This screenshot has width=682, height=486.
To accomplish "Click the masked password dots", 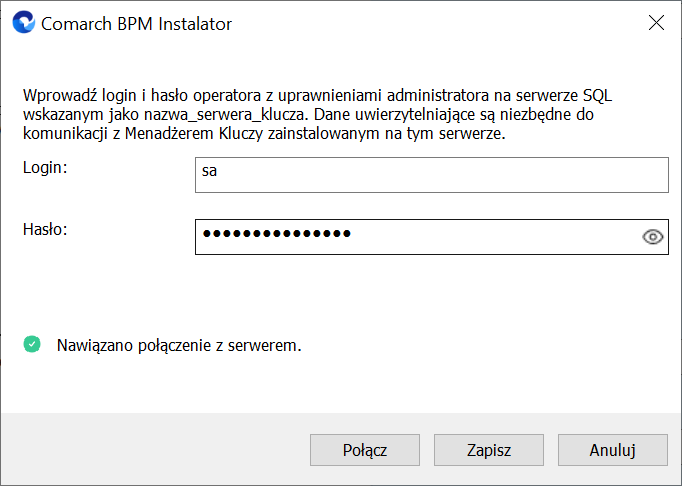I will (x=277, y=234).
